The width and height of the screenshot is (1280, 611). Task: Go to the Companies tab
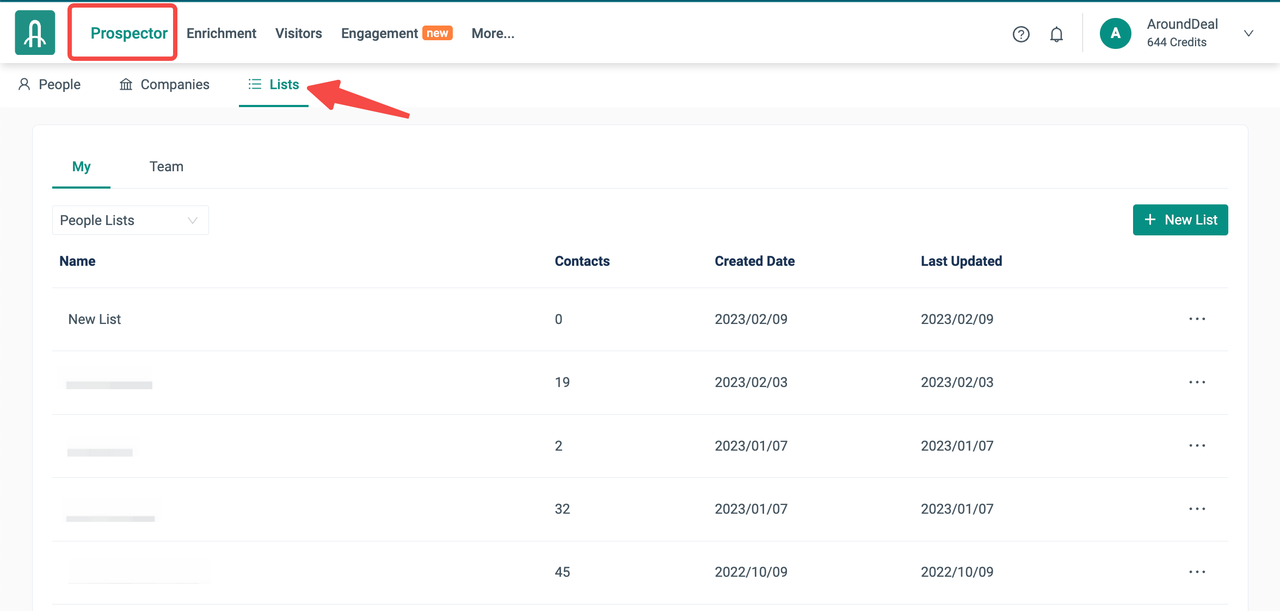pyautogui.click(x=164, y=85)
